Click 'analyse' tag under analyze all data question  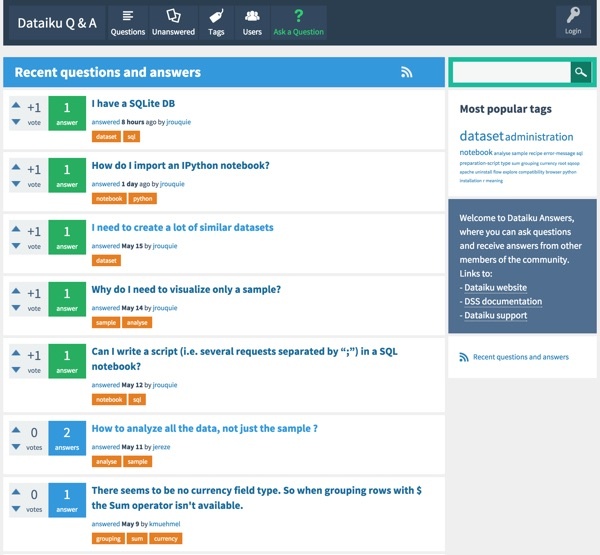tap(106, 462)
